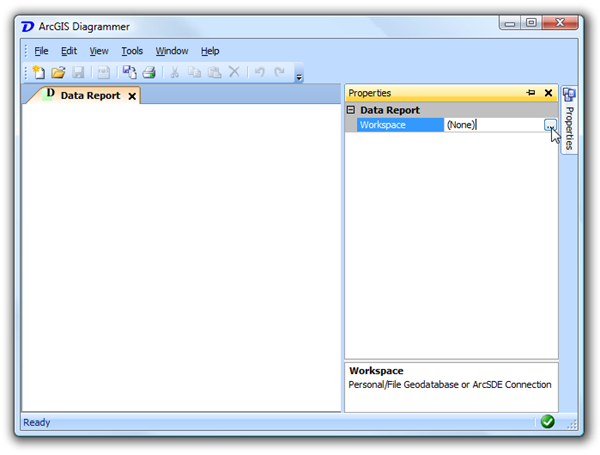Open the Workspace browse ellipsis button
The image size is (600, 455).
point(550,125)
